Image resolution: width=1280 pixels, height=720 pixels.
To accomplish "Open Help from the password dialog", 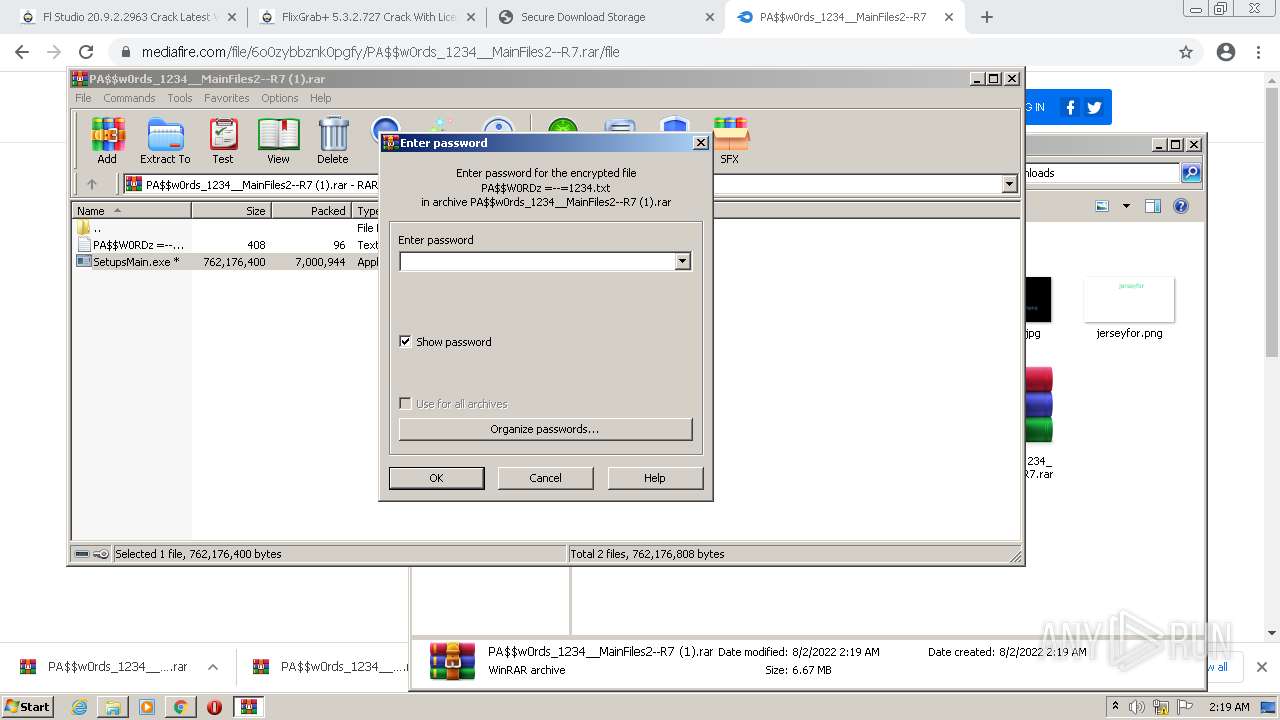I will [654, 478].
